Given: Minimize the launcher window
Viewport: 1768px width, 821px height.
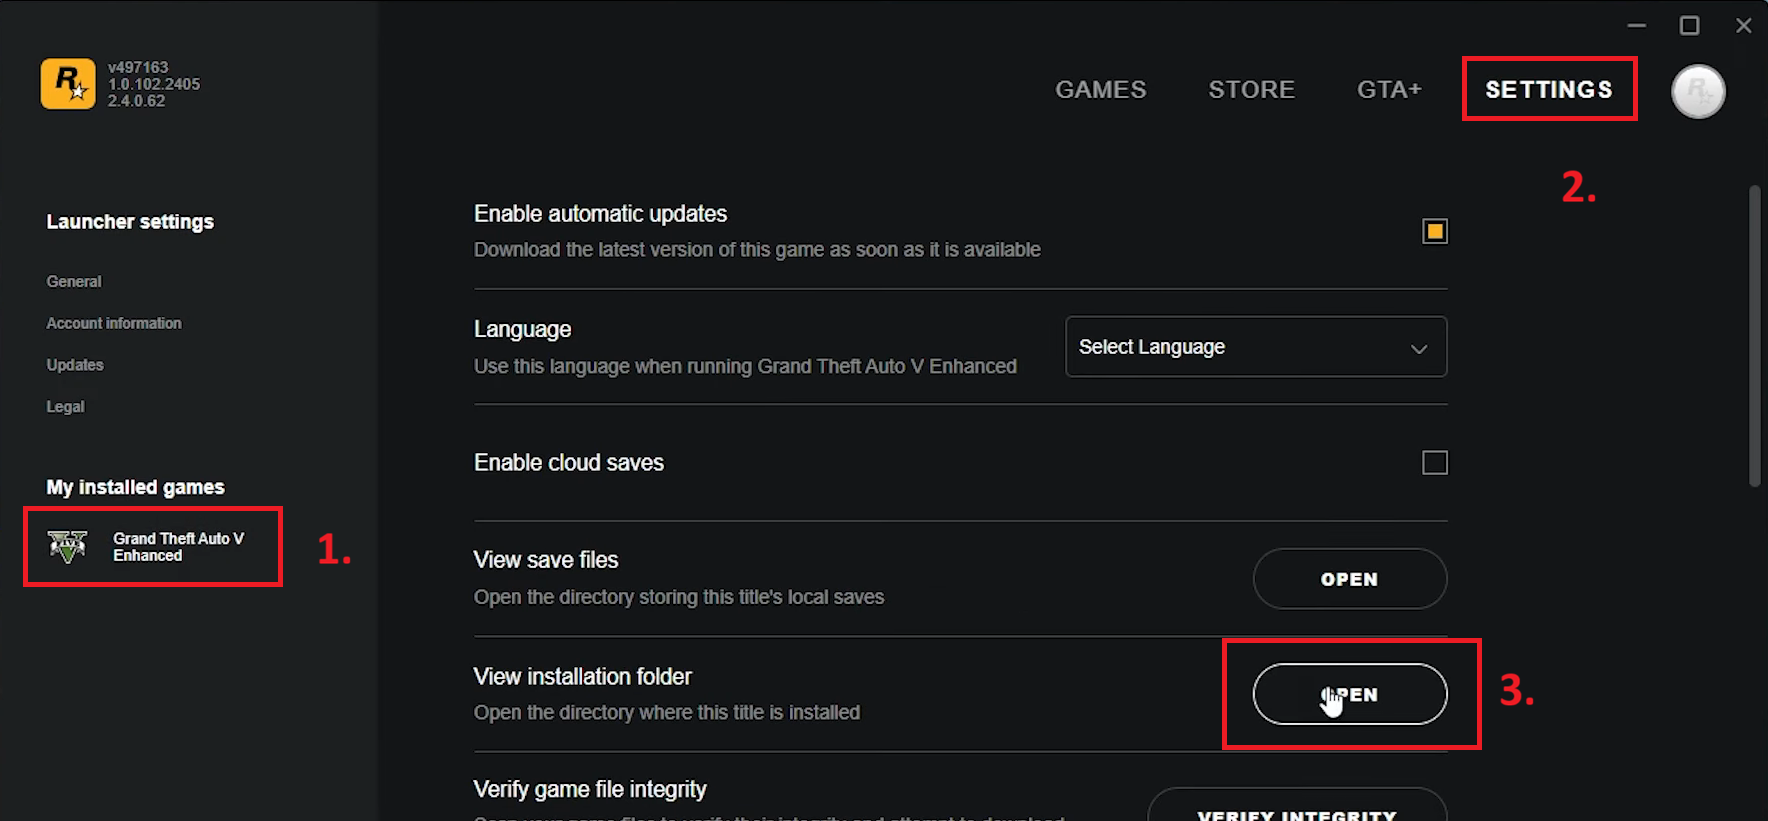Looking at the screenshot, I should point(1636,26).
